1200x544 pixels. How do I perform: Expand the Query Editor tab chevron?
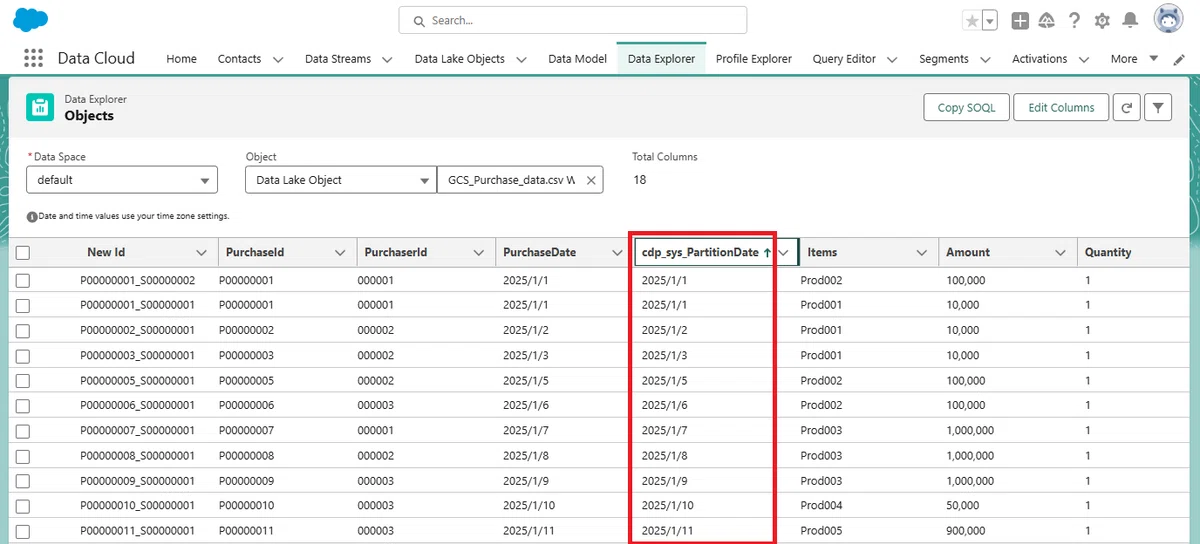click(x=891, y=59)
